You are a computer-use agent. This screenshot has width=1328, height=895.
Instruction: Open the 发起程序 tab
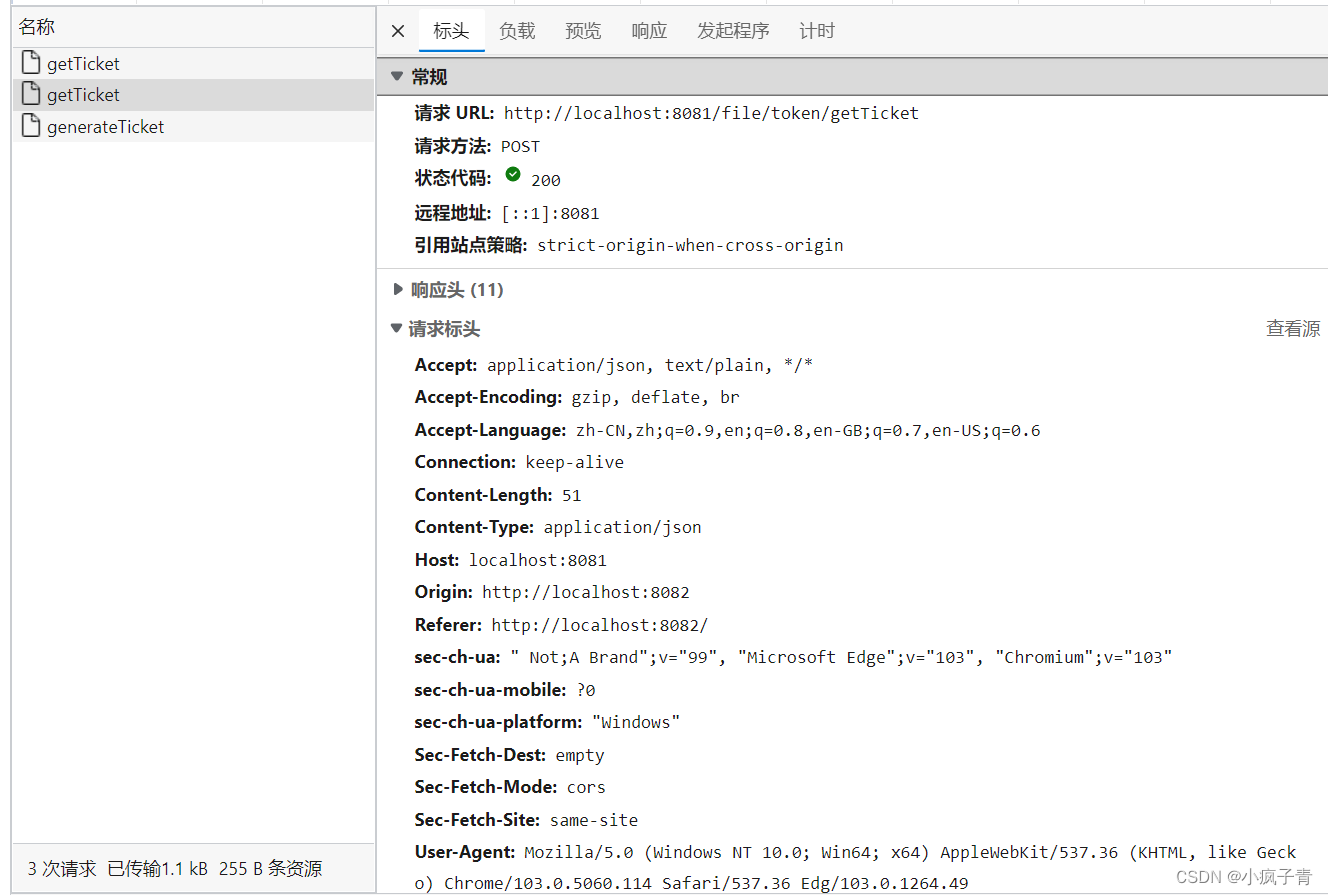733,31
